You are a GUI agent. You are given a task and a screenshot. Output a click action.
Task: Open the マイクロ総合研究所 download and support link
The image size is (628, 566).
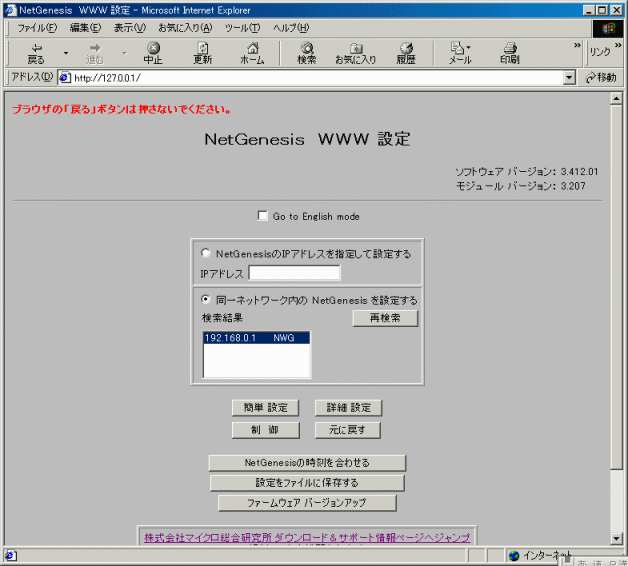tap(307, 538)
